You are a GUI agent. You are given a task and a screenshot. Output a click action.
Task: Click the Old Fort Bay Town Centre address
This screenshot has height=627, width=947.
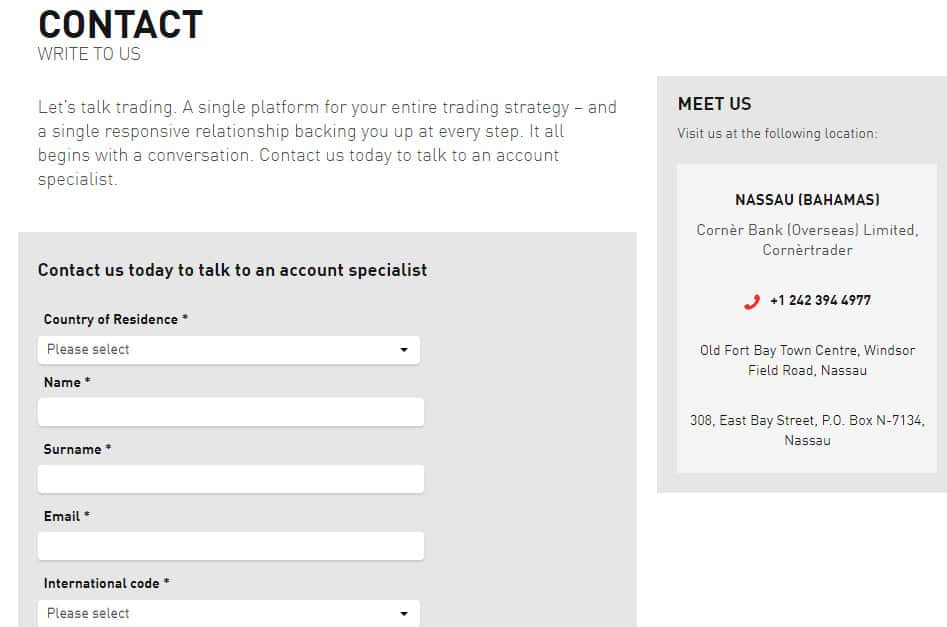[x=807, y=360]
